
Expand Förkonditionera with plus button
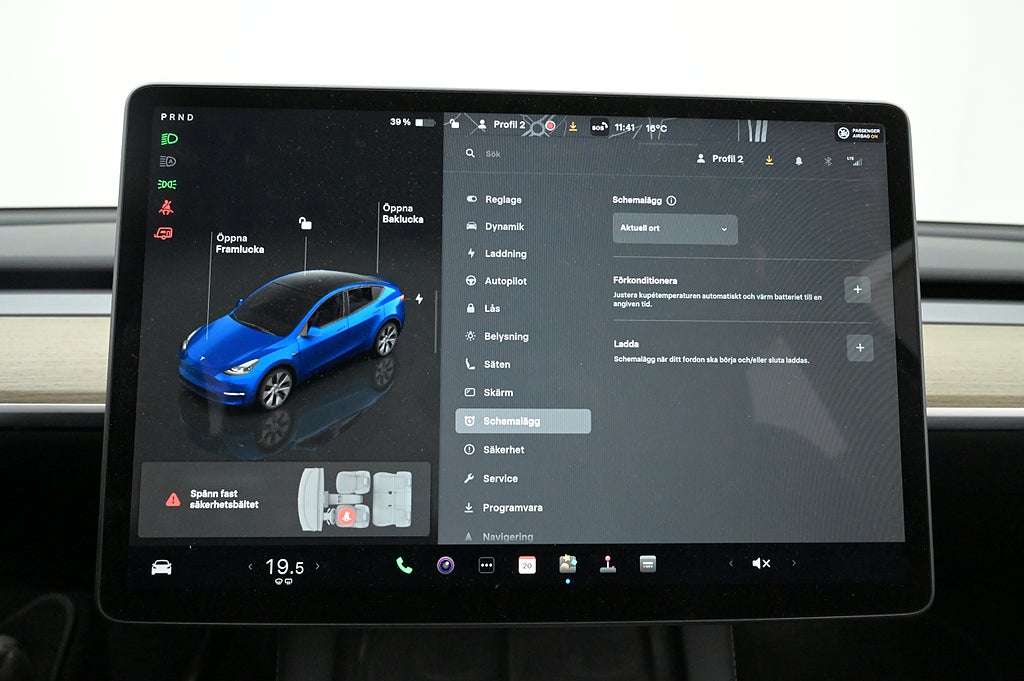tap(857, 290)
